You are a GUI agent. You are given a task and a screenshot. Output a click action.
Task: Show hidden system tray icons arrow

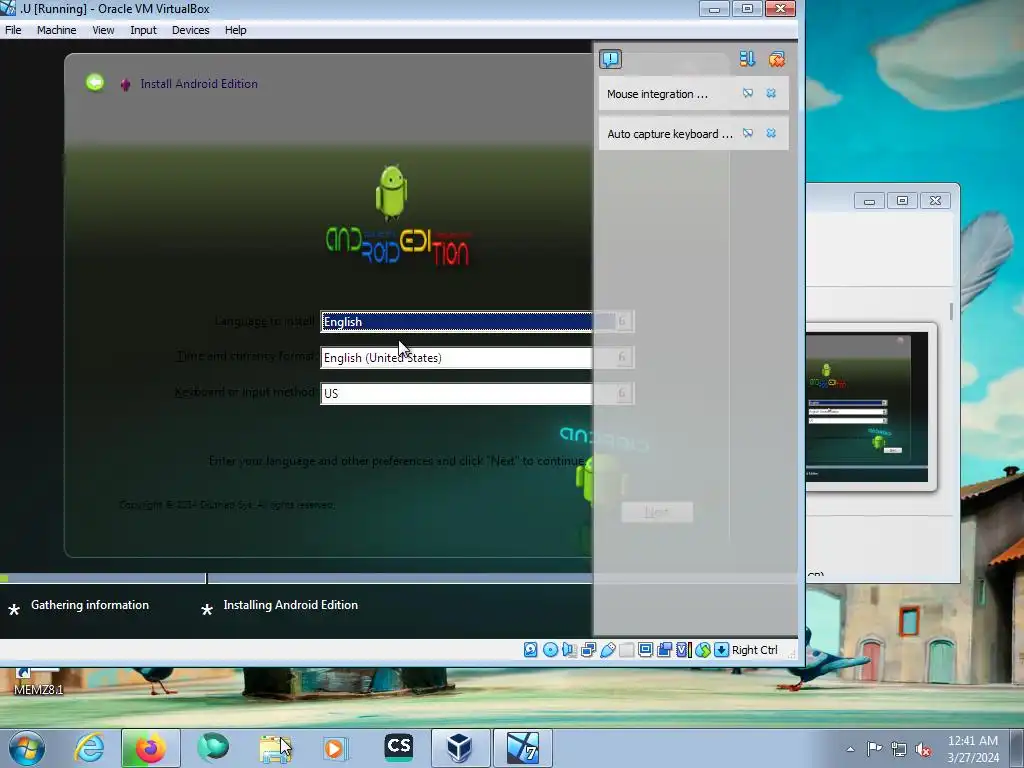click(x=850, y=749)
